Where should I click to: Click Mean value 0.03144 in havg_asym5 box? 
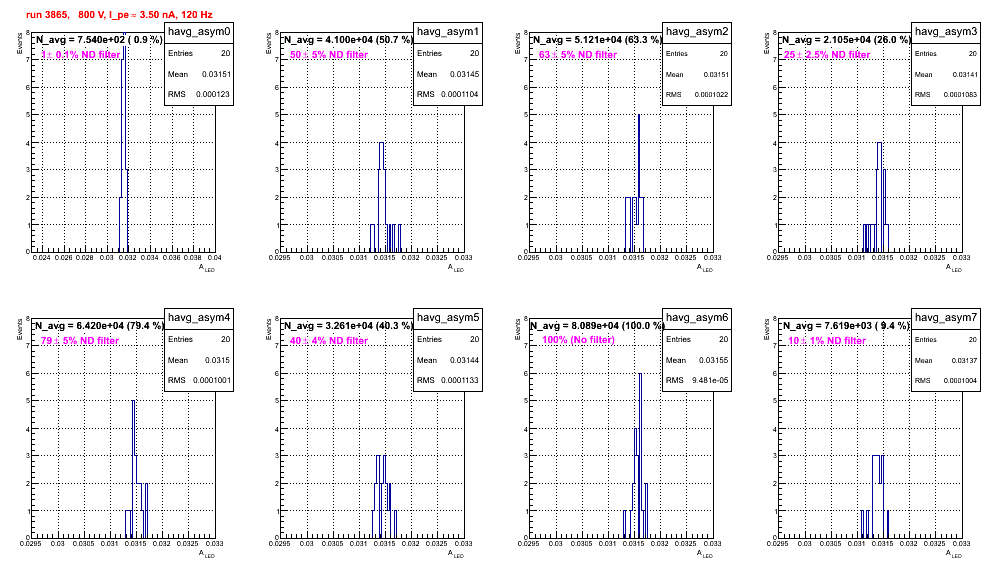click(466, 360)
